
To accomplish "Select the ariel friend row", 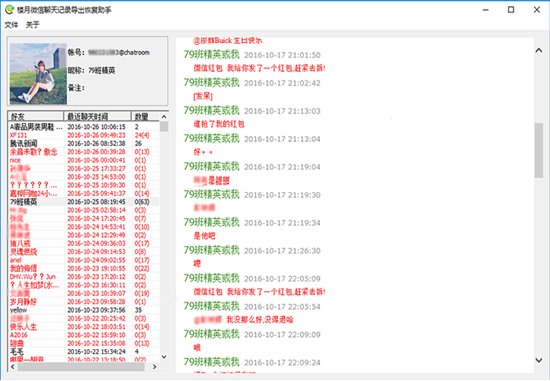I will [x=84, y=260].
